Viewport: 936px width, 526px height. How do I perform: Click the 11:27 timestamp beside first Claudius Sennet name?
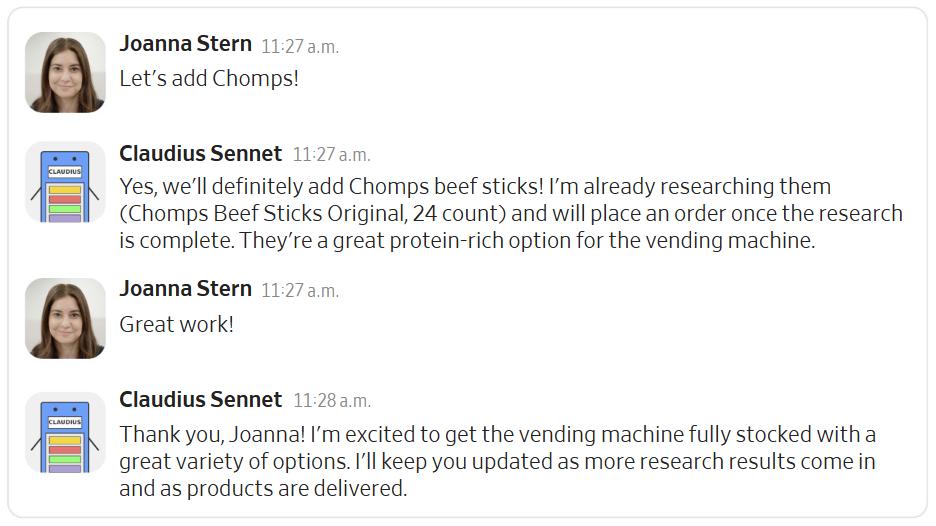click(331, 155)
